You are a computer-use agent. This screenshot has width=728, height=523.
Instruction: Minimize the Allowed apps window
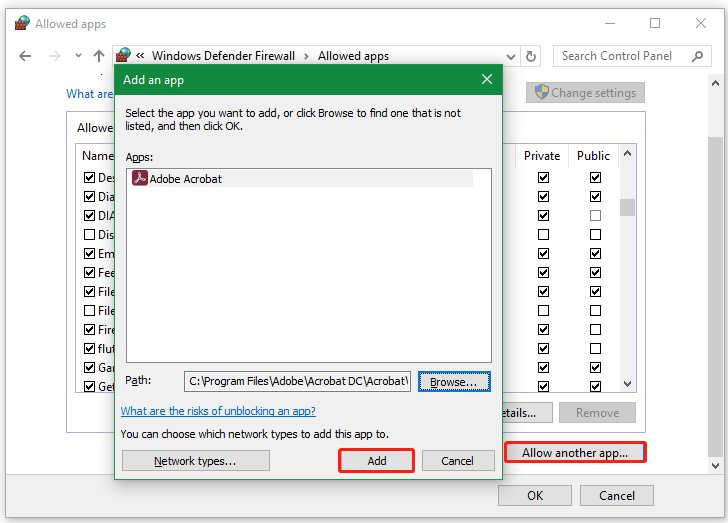tap(610, 23)
